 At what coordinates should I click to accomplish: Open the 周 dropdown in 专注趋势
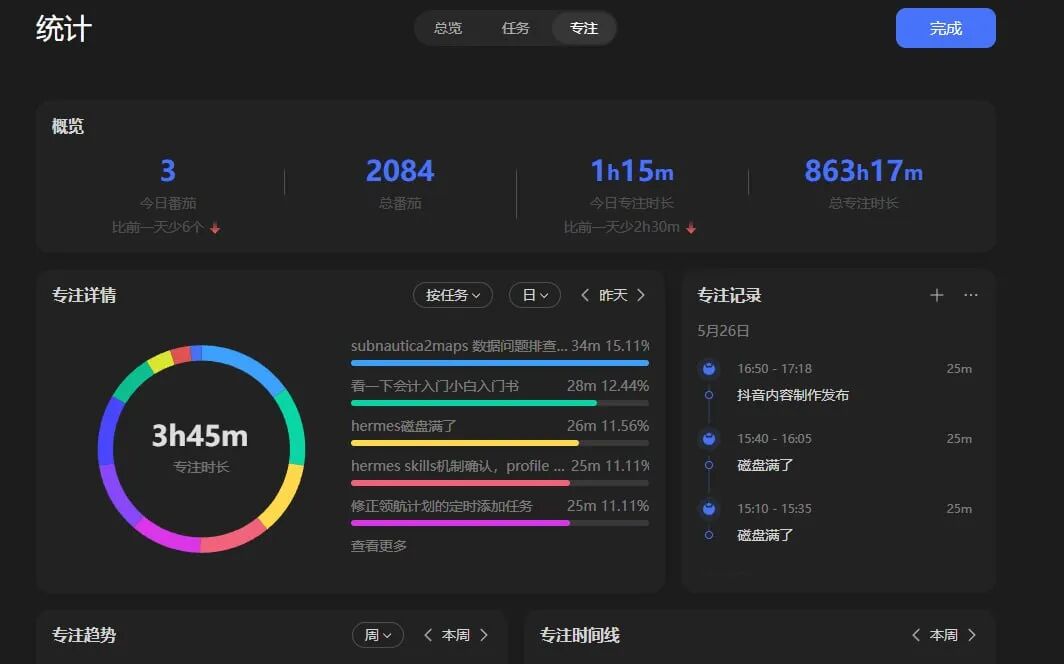pyautogui.click(x=378, y=635)
